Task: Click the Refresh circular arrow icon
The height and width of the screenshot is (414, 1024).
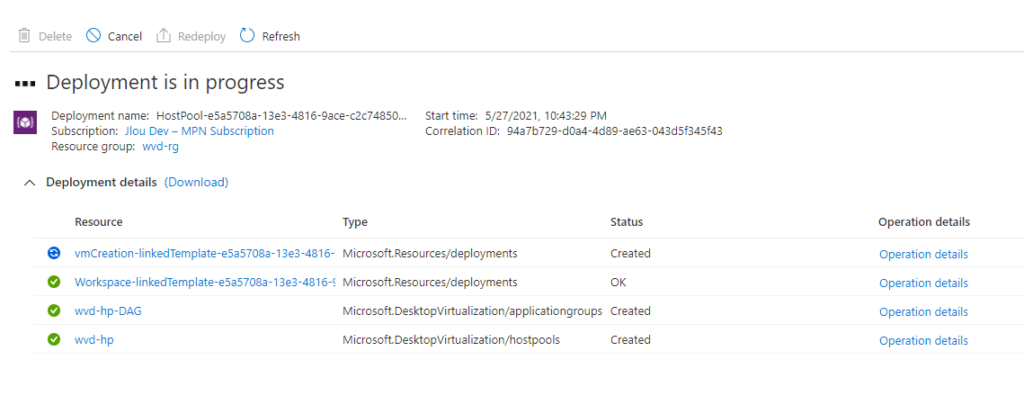Action: pyautogui.click(x=247, y=35)
